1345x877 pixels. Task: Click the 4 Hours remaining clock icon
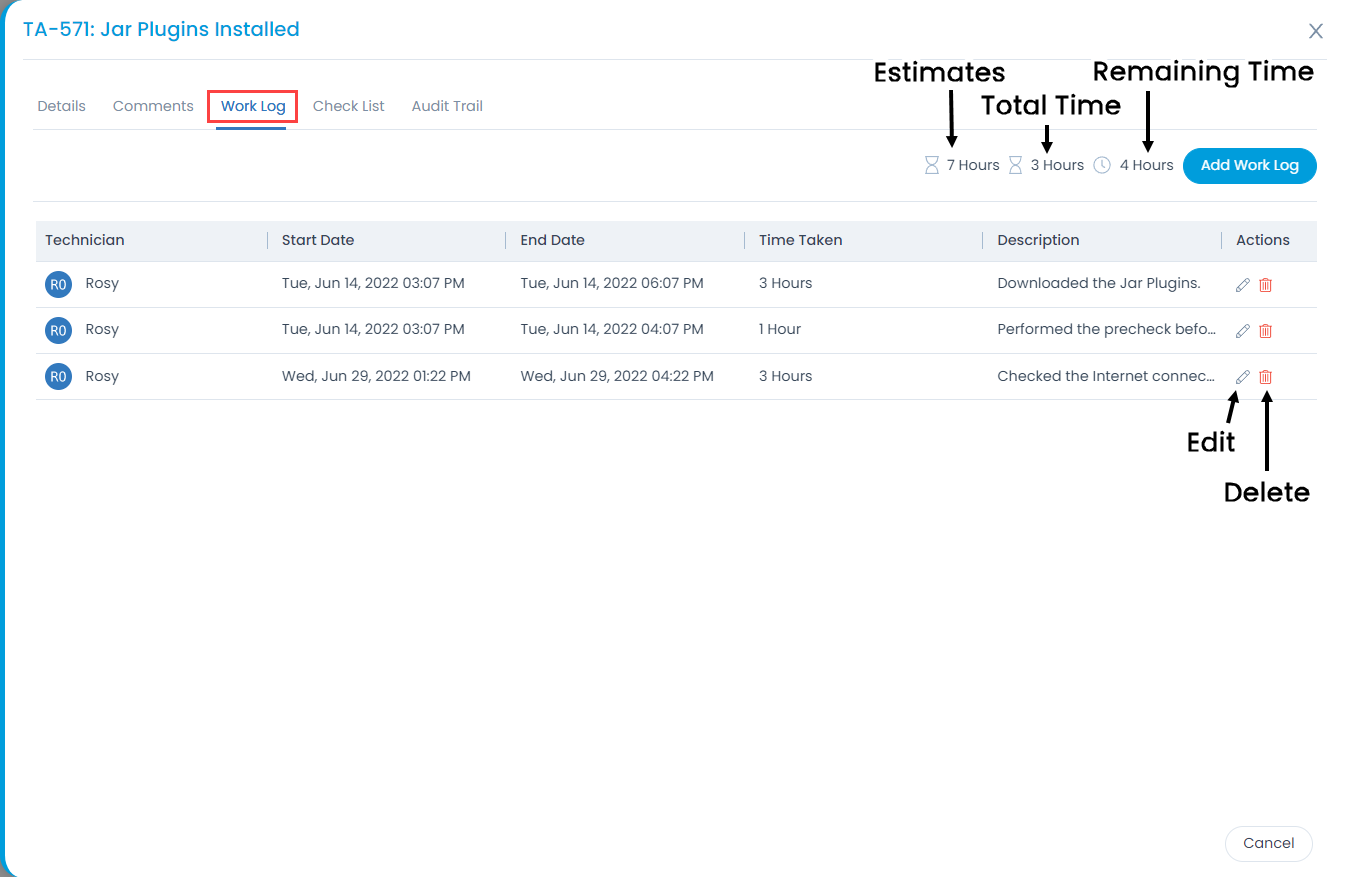pyautogui.click(x=1102, y=166)
